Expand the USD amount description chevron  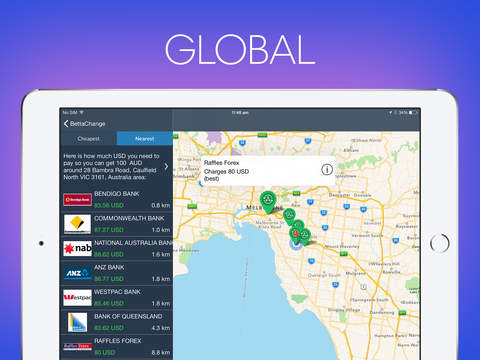tap(166, 166)
